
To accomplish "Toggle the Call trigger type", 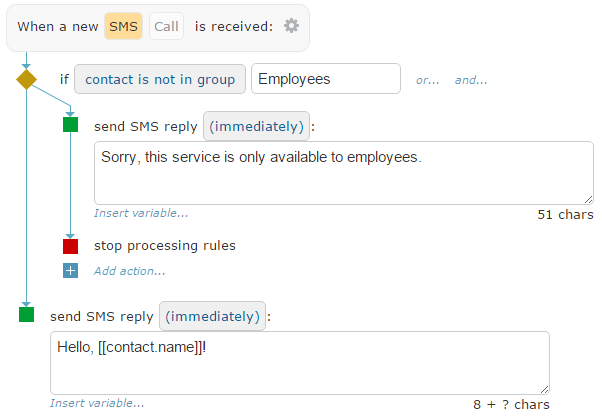I will pyautogui.click(x=166, y=26).
